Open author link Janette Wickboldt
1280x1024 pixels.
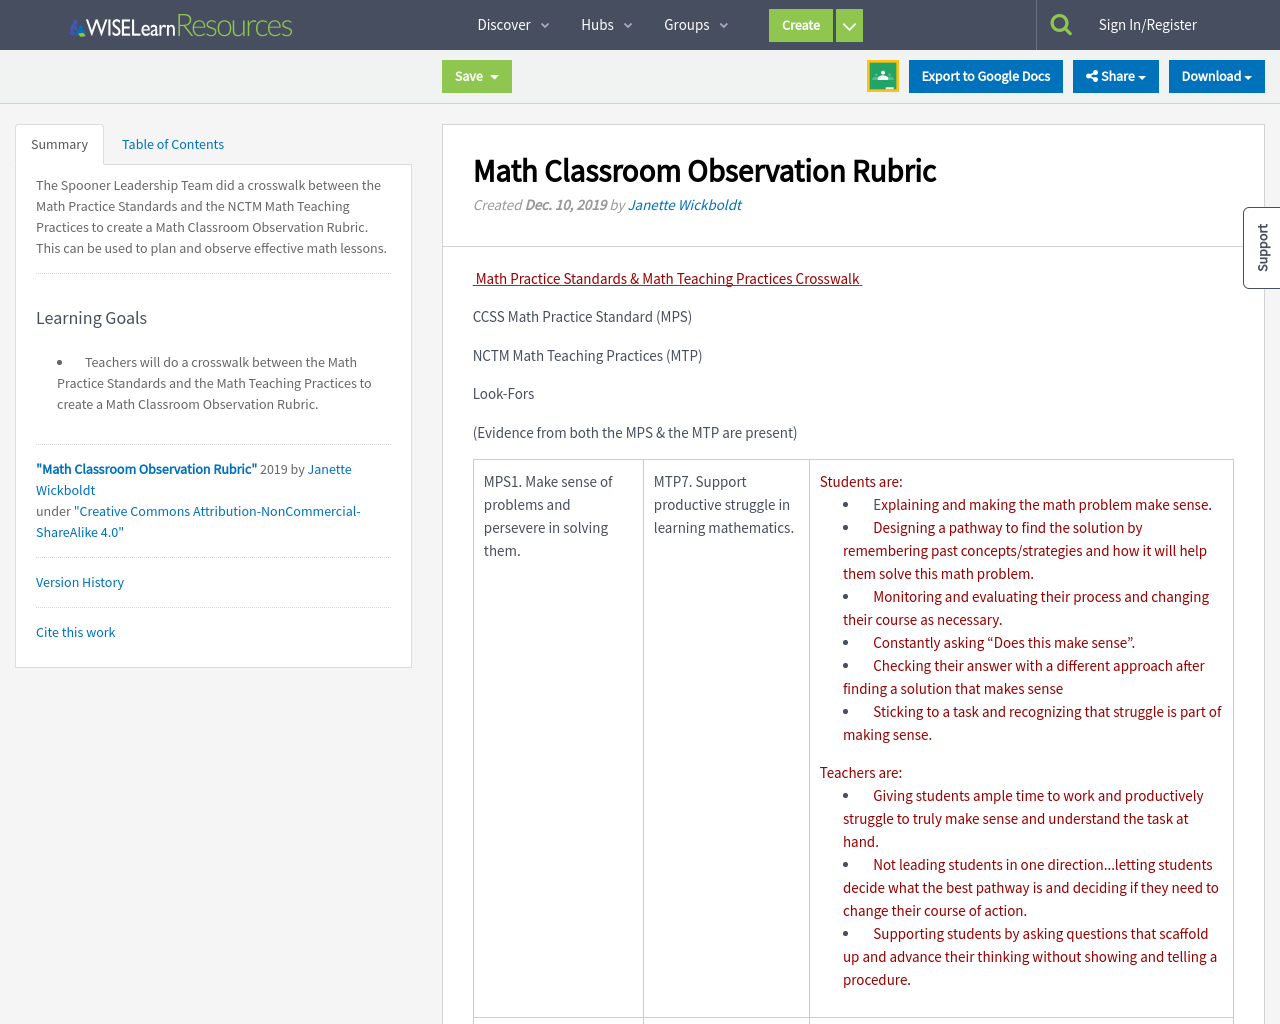(684, 204)
